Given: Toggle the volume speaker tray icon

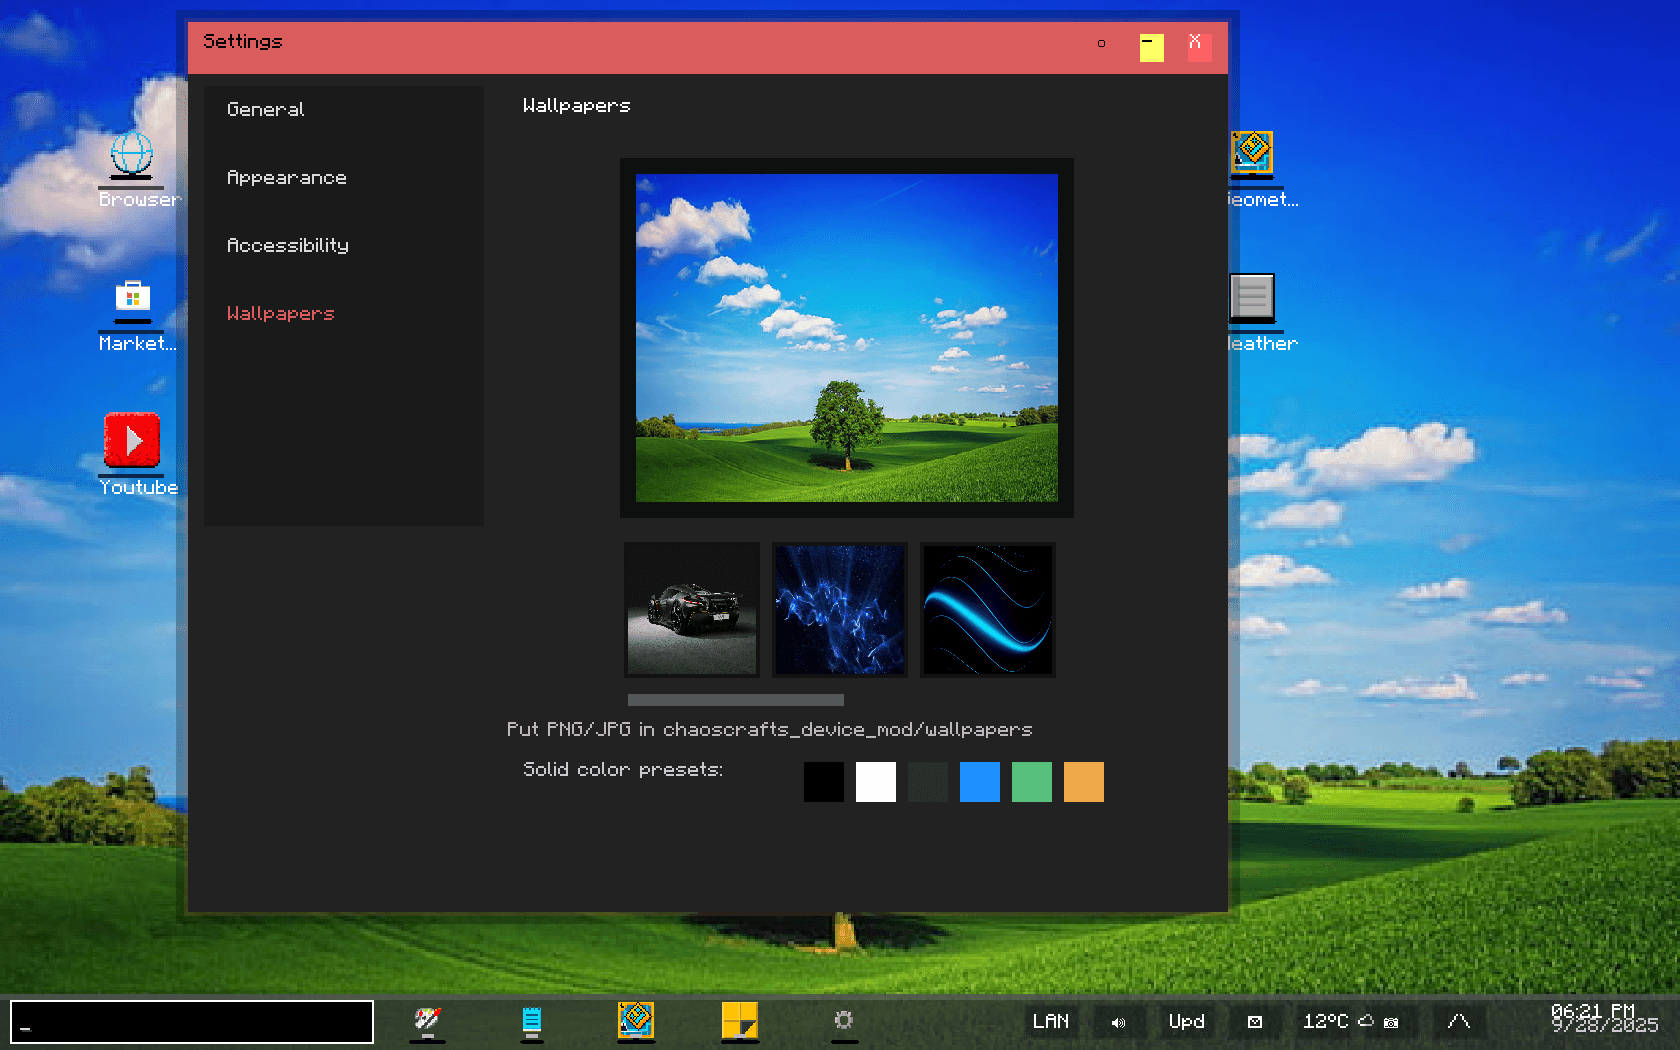Looking at the screenshot, I should (1118, 1022).
